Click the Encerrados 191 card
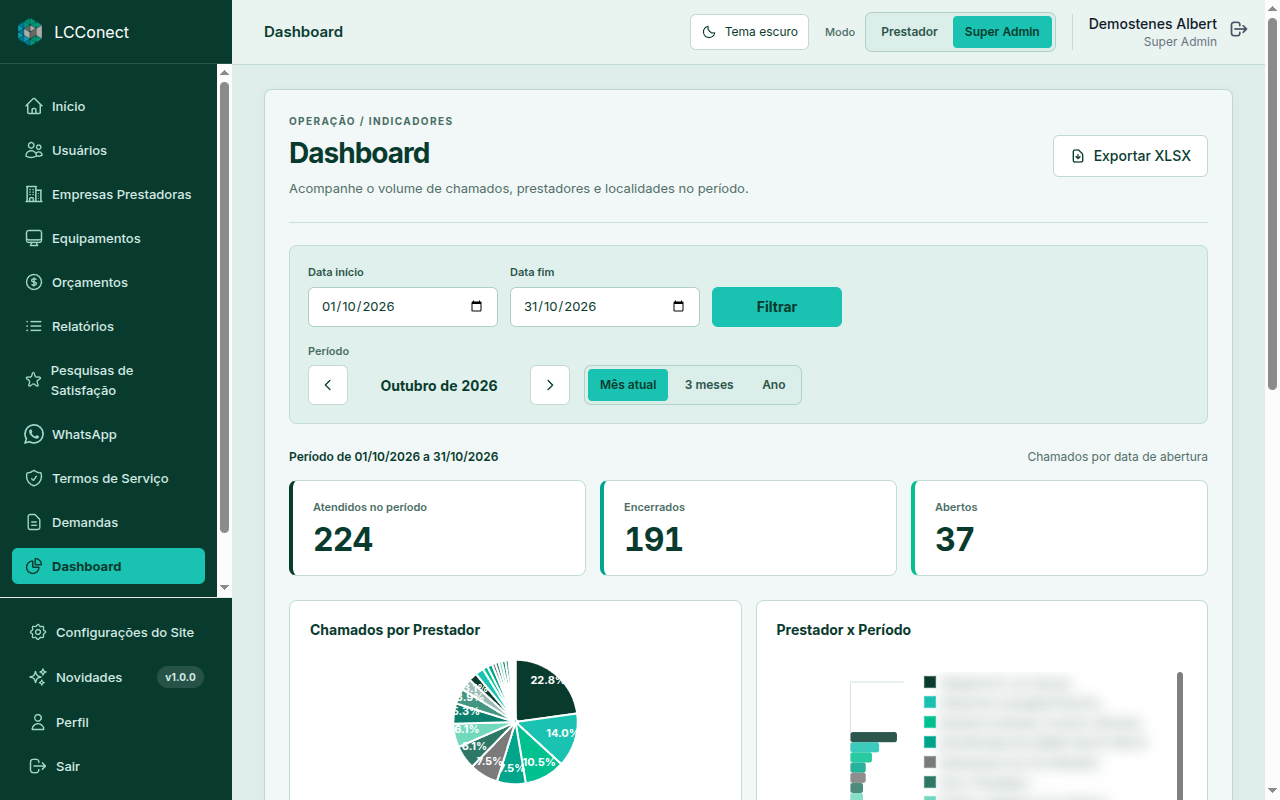The image size is (1280, 800). pyautogui.click(x=748, y=528)
